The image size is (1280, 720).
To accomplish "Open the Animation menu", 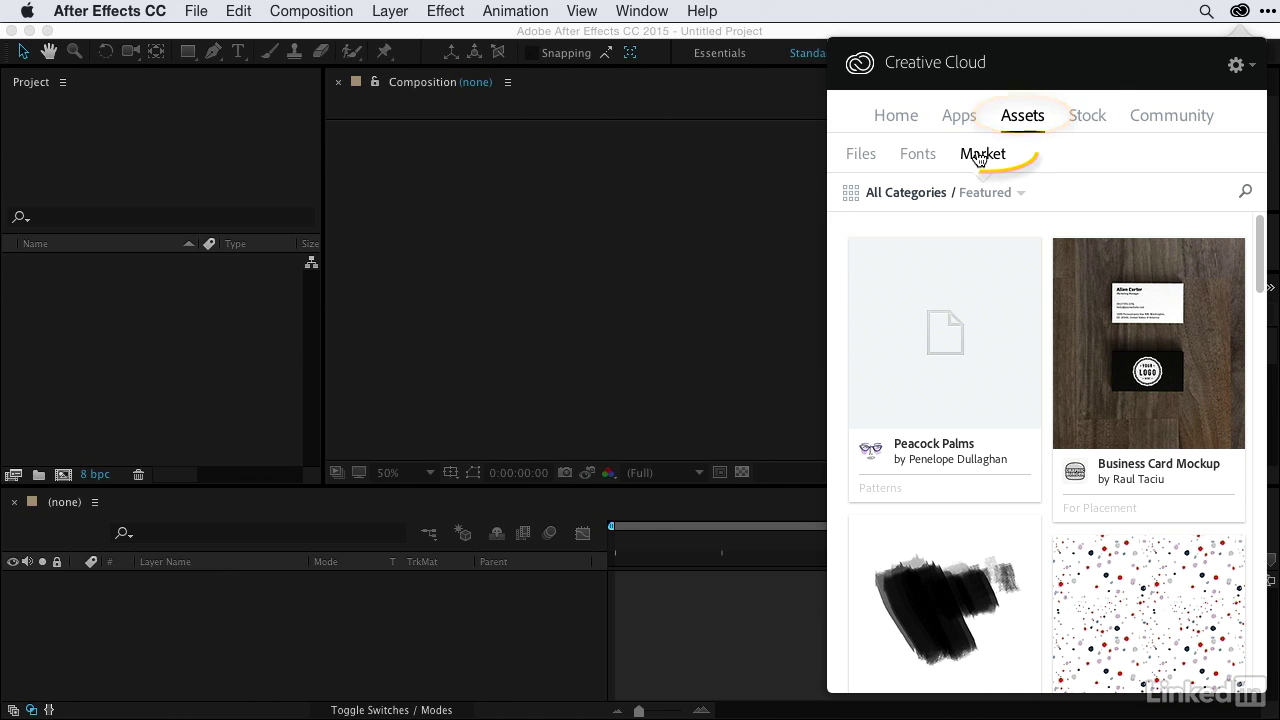I will [x=515, y=11].
